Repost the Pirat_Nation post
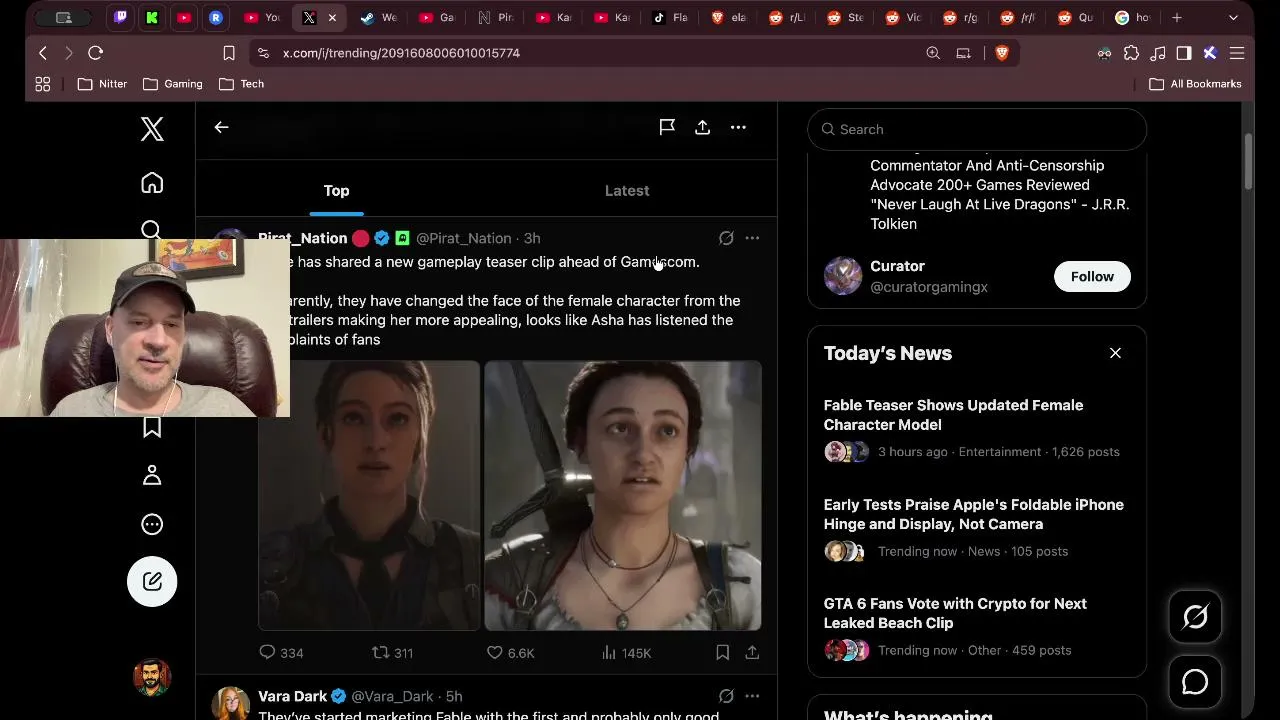The height and width of the screenshot is (720, 1280). point(392,652)
